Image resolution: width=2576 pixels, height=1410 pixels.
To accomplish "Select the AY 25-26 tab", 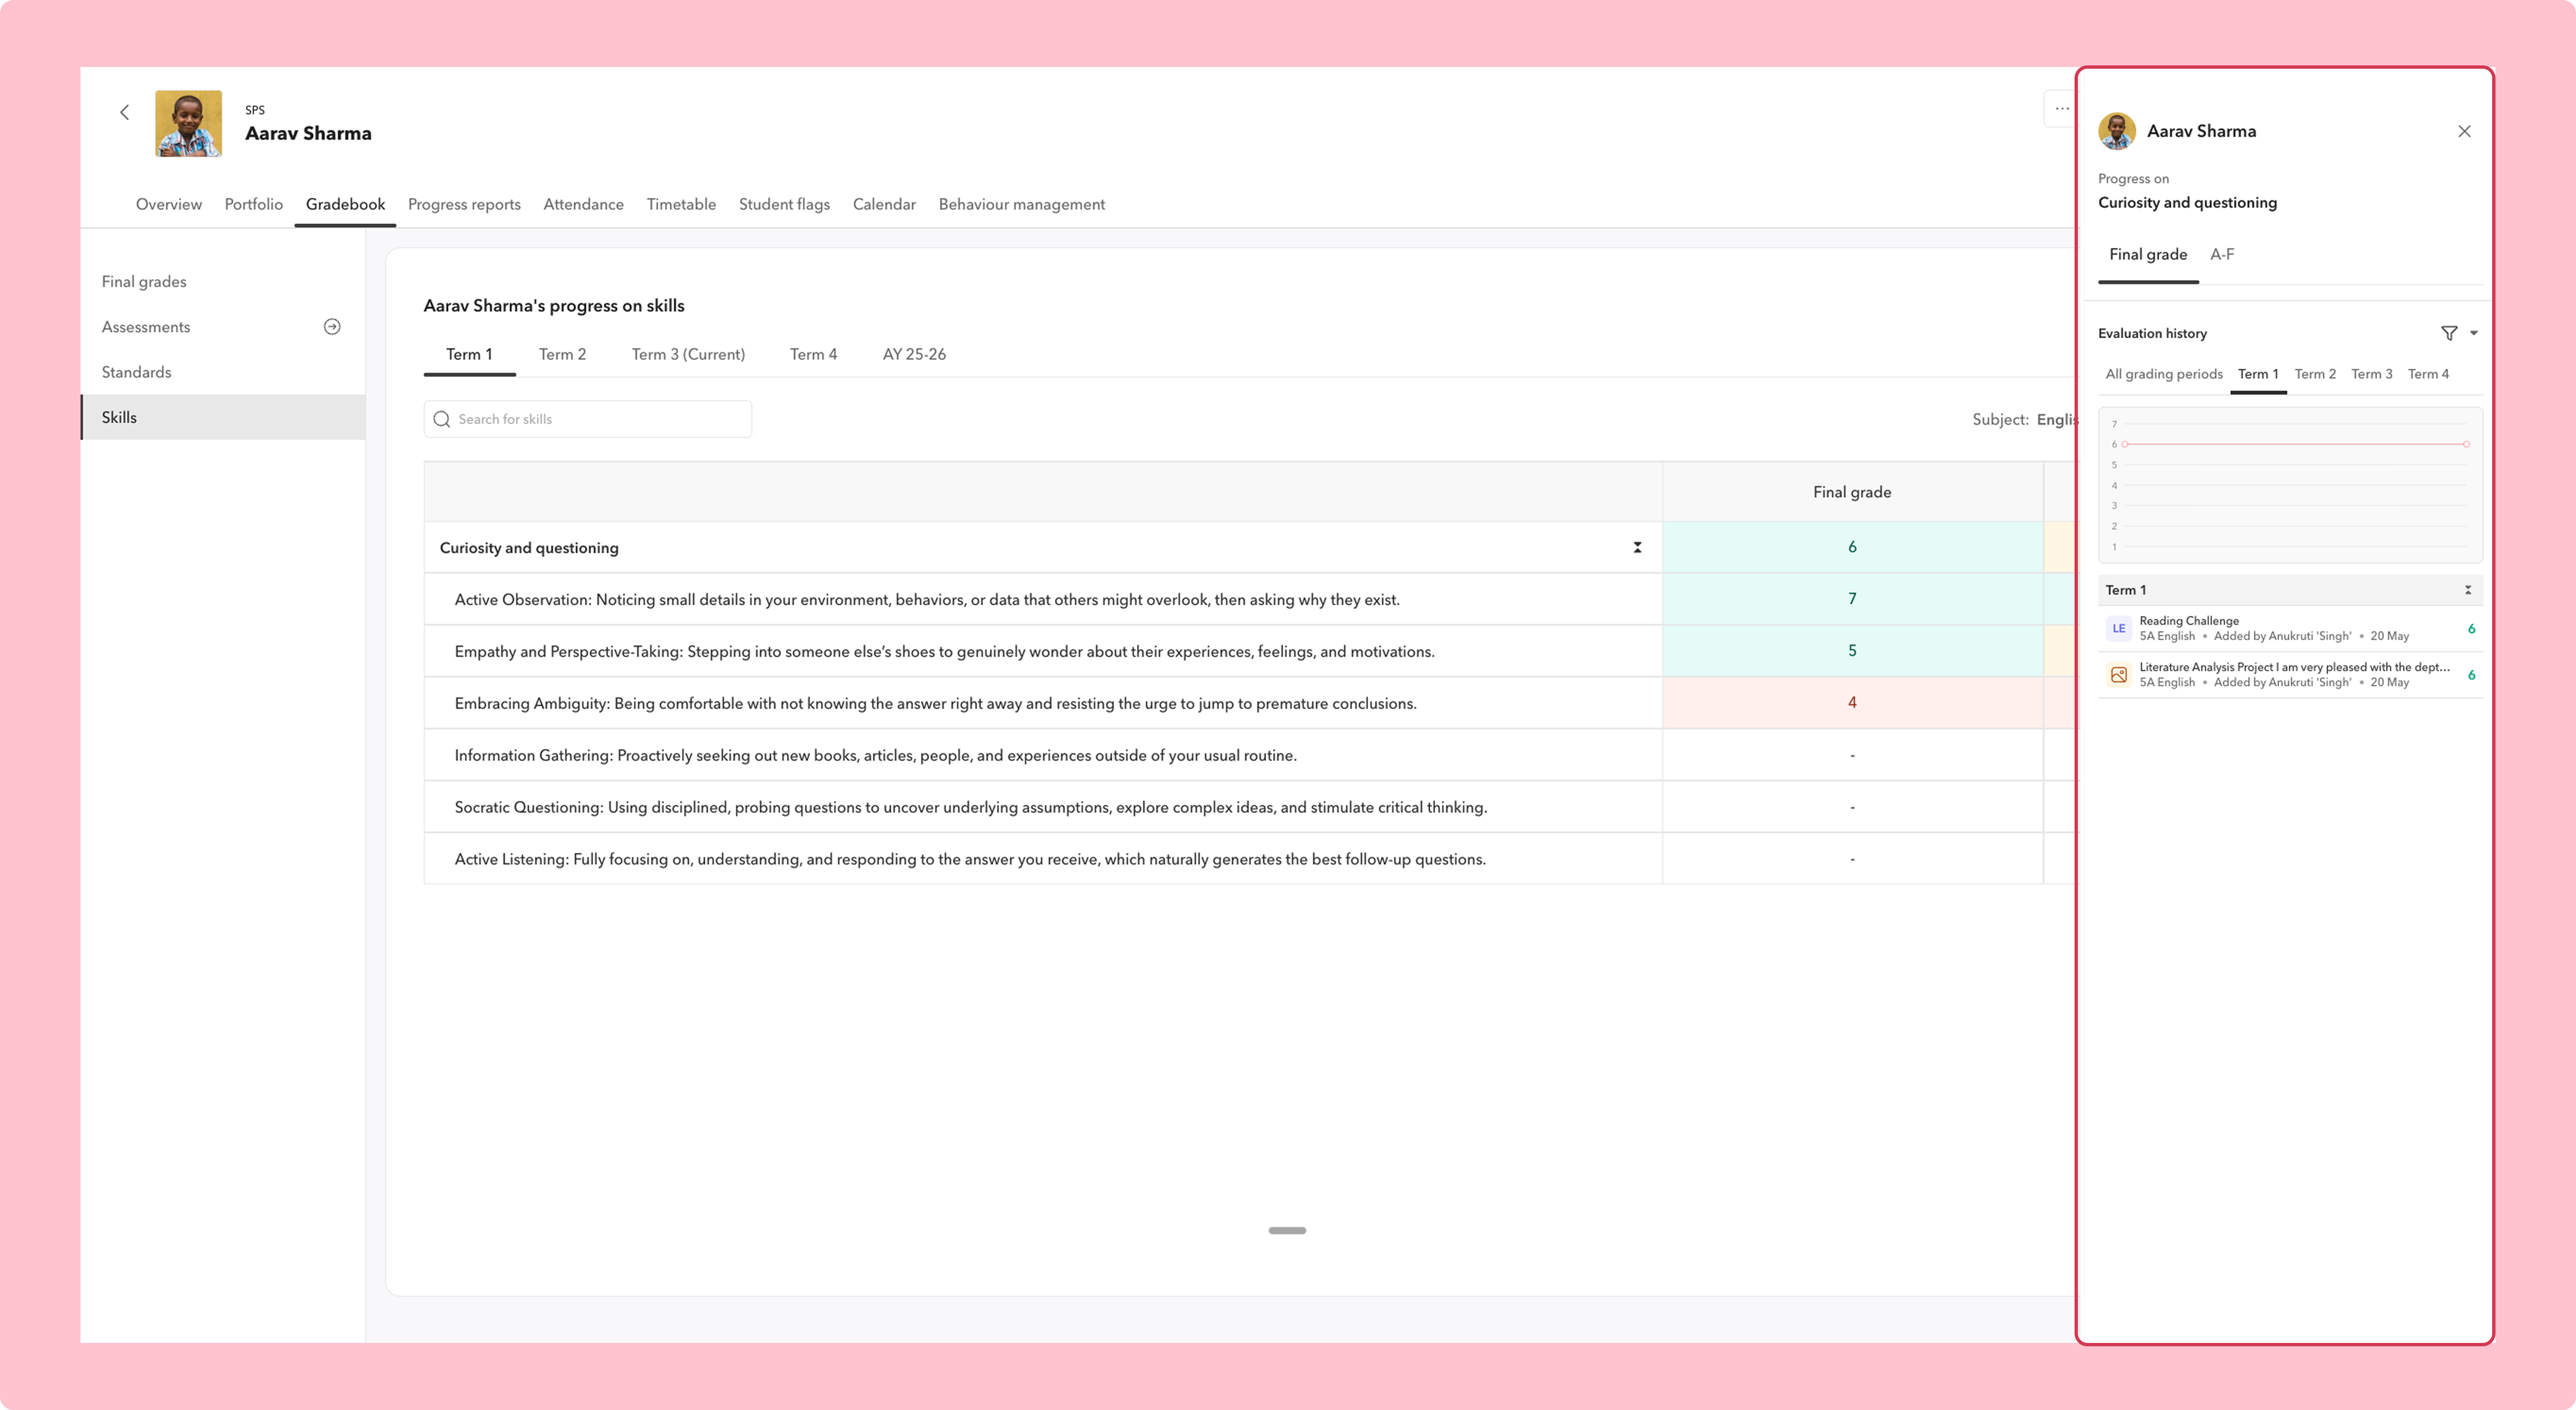I will point(914,354).
